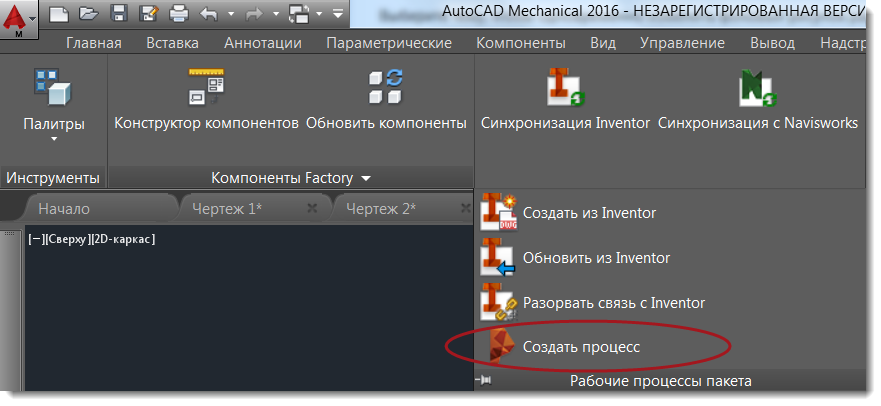Switch to the Чертеж 2* document tab
The height and width of the screenshot is (406, 881).
click(x=381, y=209)
